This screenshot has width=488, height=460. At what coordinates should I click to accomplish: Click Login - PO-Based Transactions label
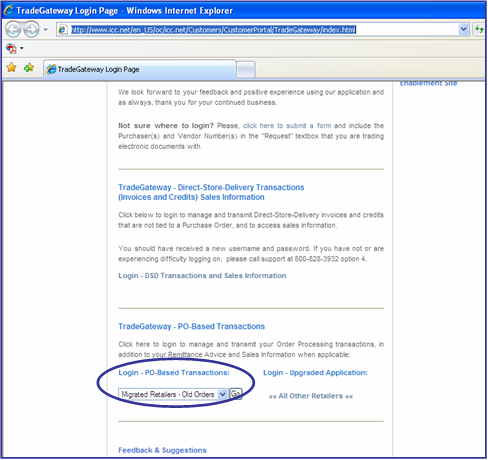[x=174, y=373]
